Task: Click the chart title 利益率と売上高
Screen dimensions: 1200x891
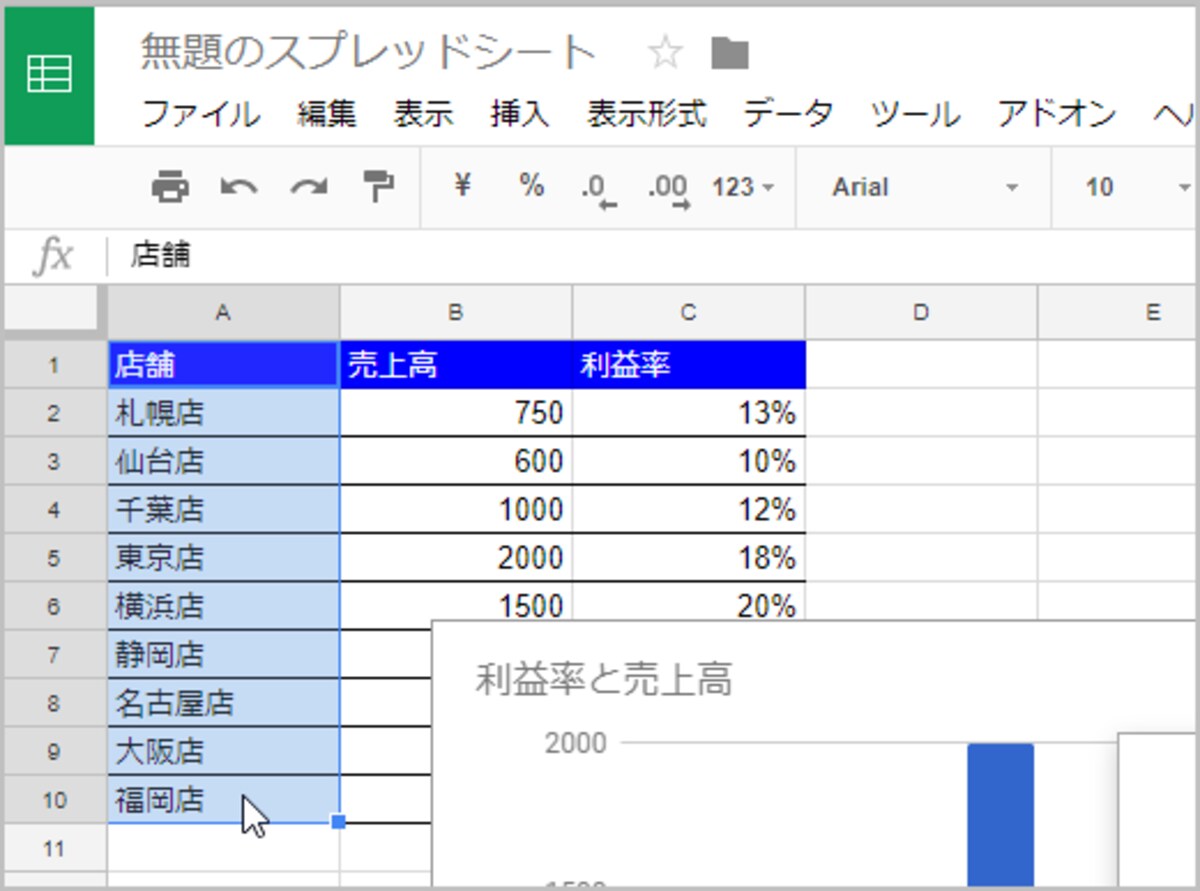Action: tap(605, 680)
